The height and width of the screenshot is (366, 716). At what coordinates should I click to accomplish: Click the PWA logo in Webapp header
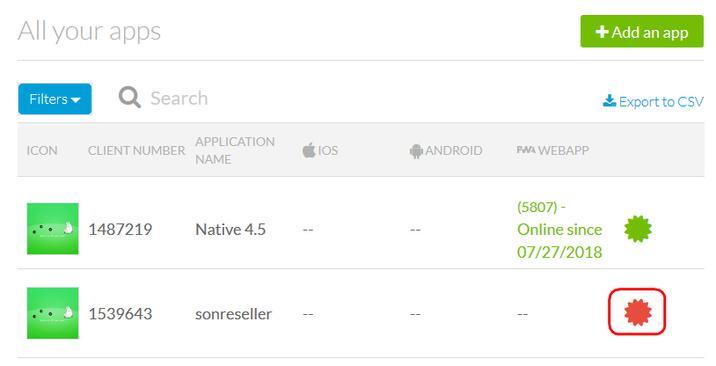click(x=526, y=150)
